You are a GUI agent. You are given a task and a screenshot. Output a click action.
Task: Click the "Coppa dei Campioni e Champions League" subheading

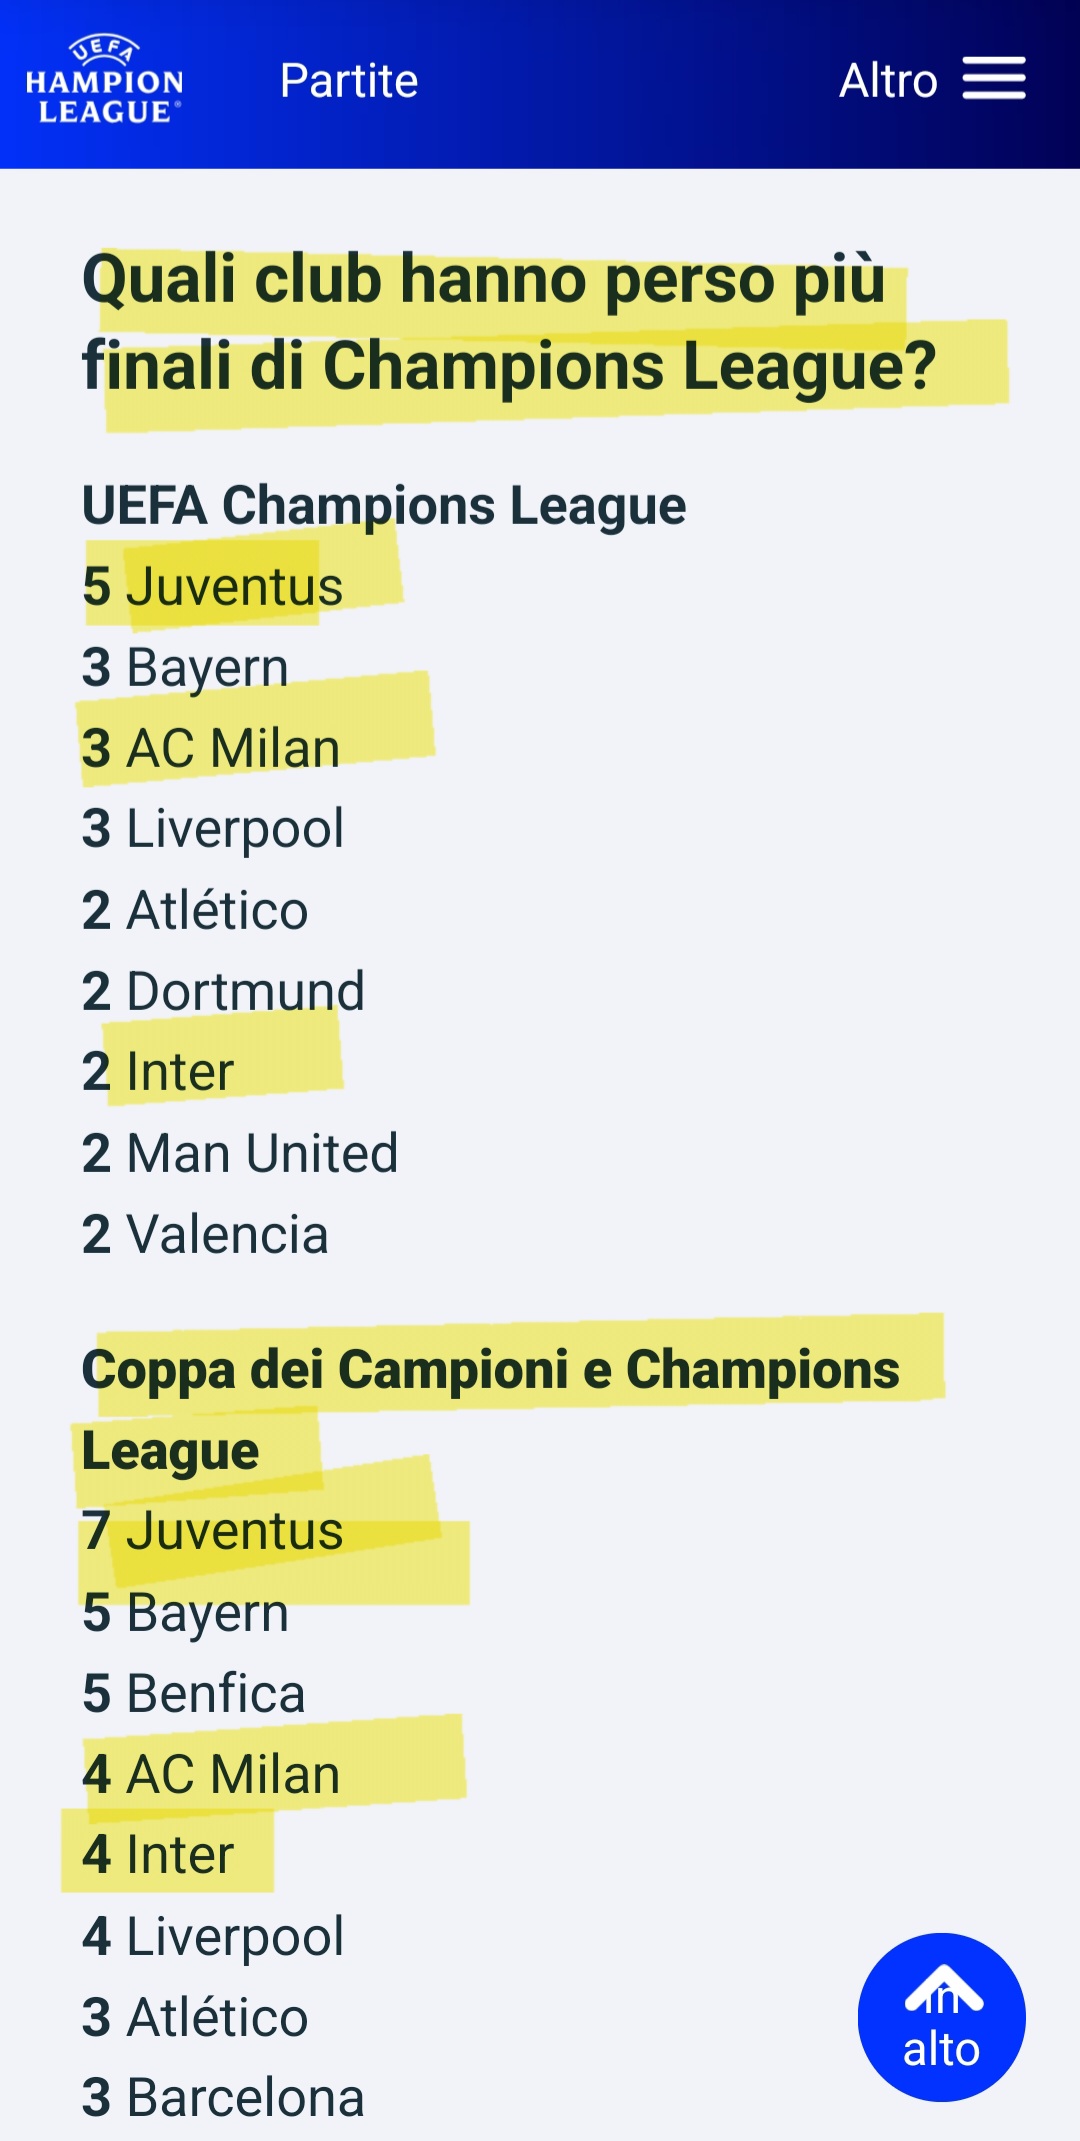(x=490, y=1409)
